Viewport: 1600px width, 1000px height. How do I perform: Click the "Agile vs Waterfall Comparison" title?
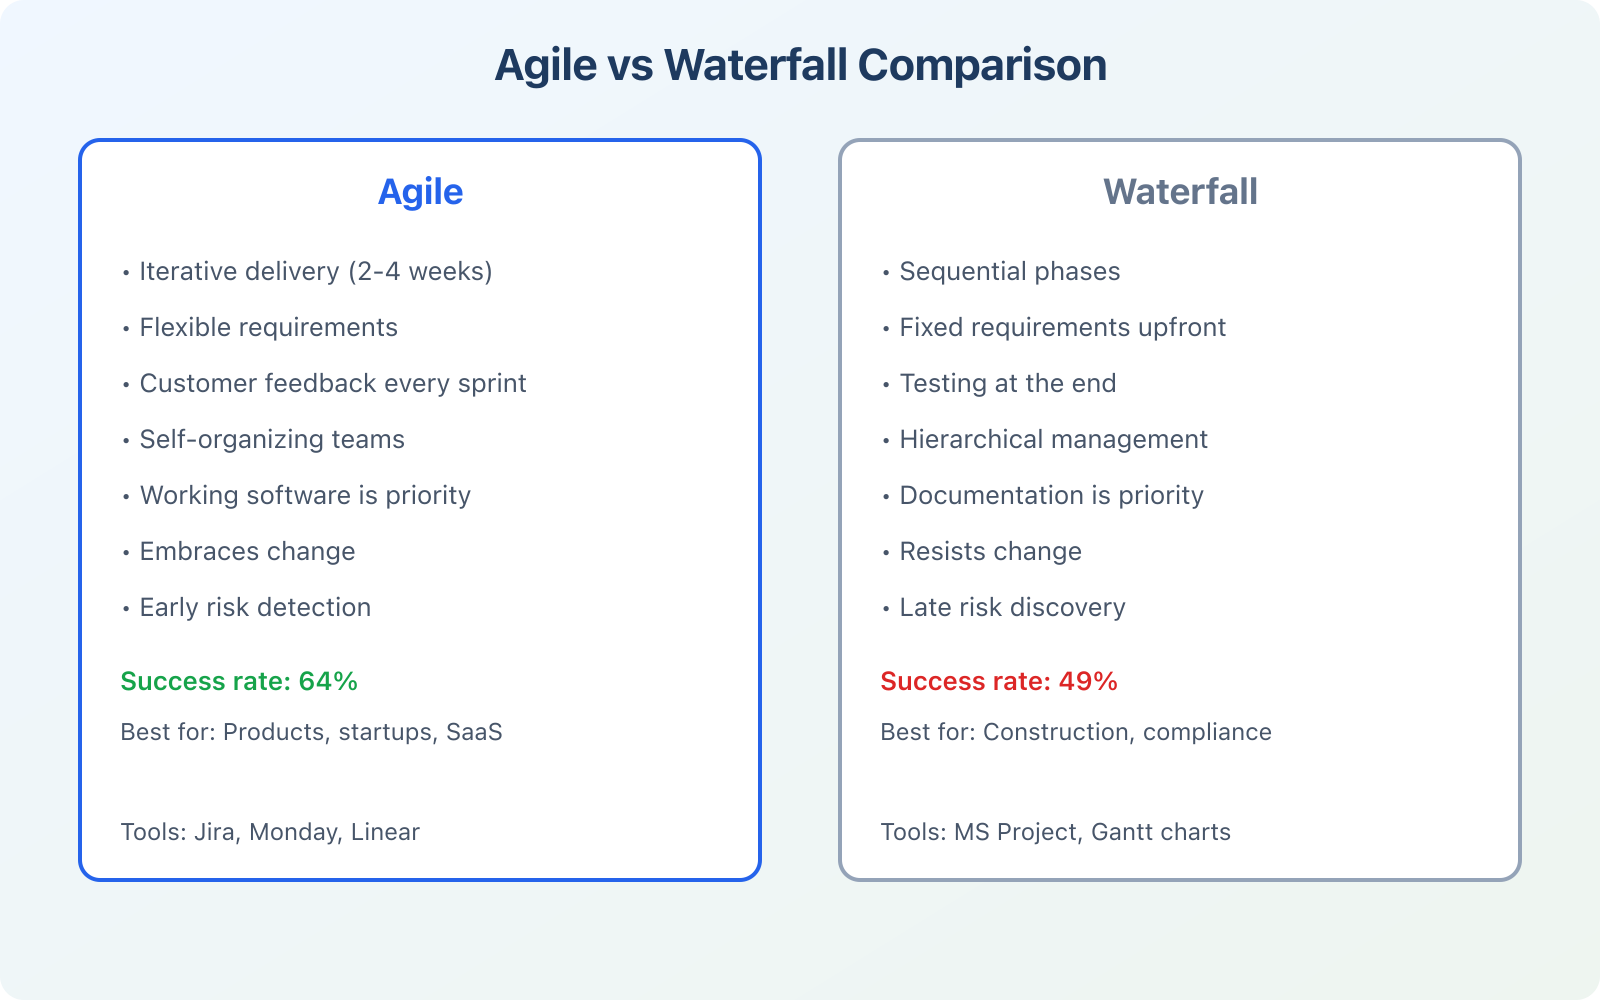pyautogui.click(x=800, y=66)
